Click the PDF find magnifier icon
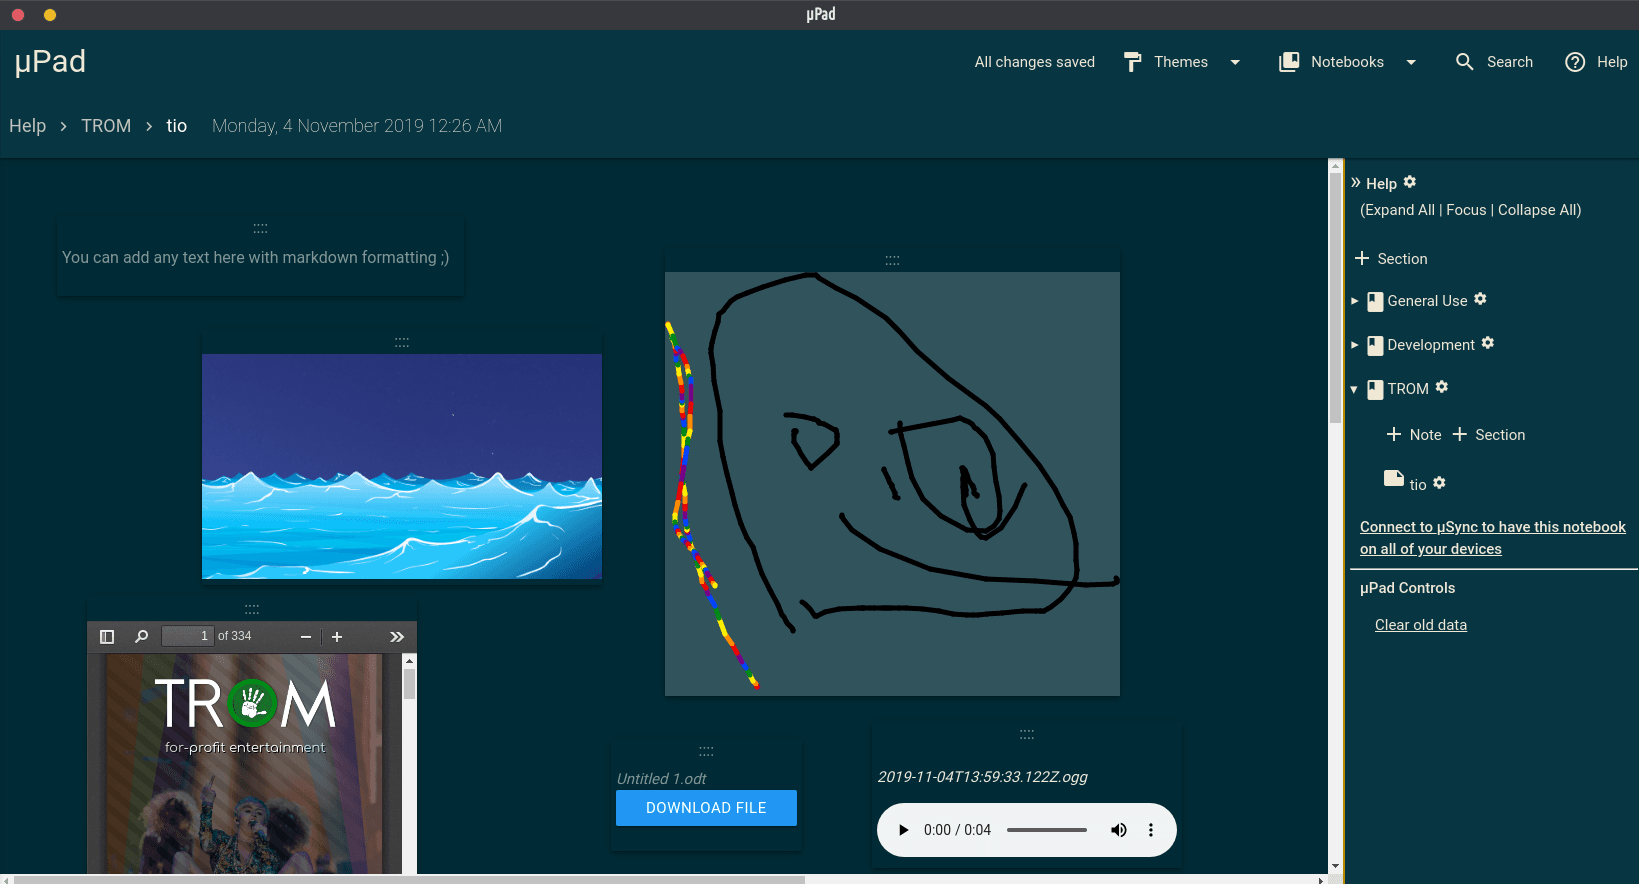This screenshot has width=1639, height=884. (x=141, y=636)
